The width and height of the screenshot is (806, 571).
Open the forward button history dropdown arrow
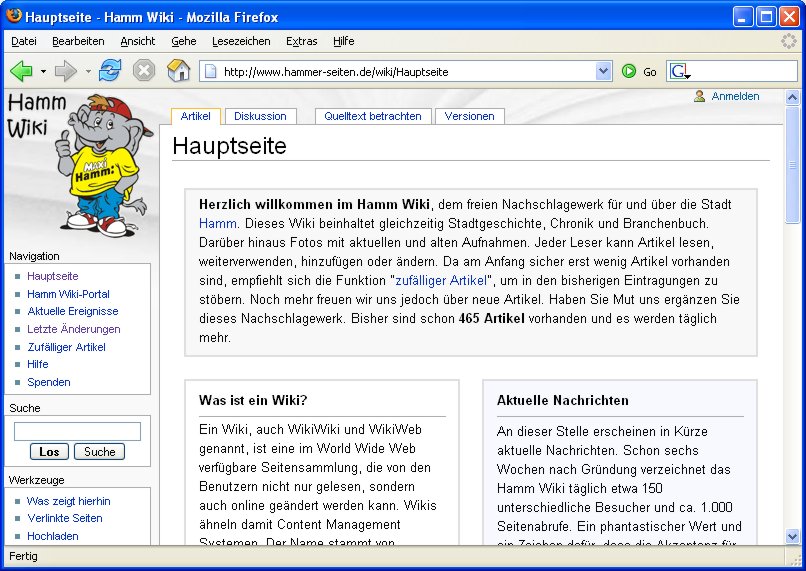point(88,72)
